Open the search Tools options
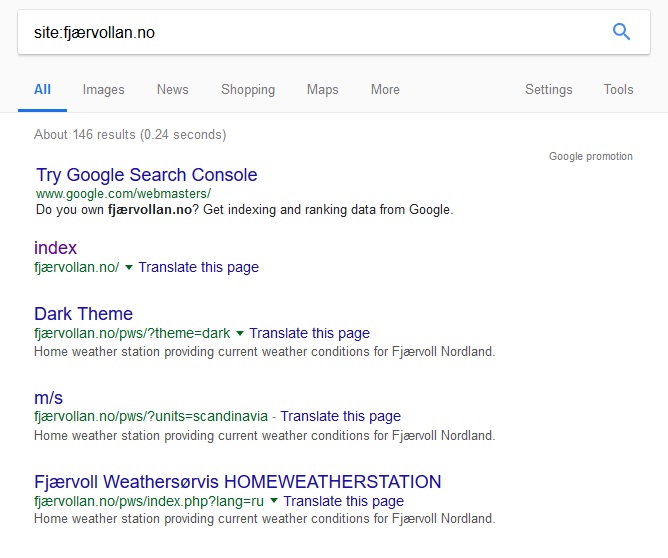Screen dimensions: 668x558 pos(618,89)
